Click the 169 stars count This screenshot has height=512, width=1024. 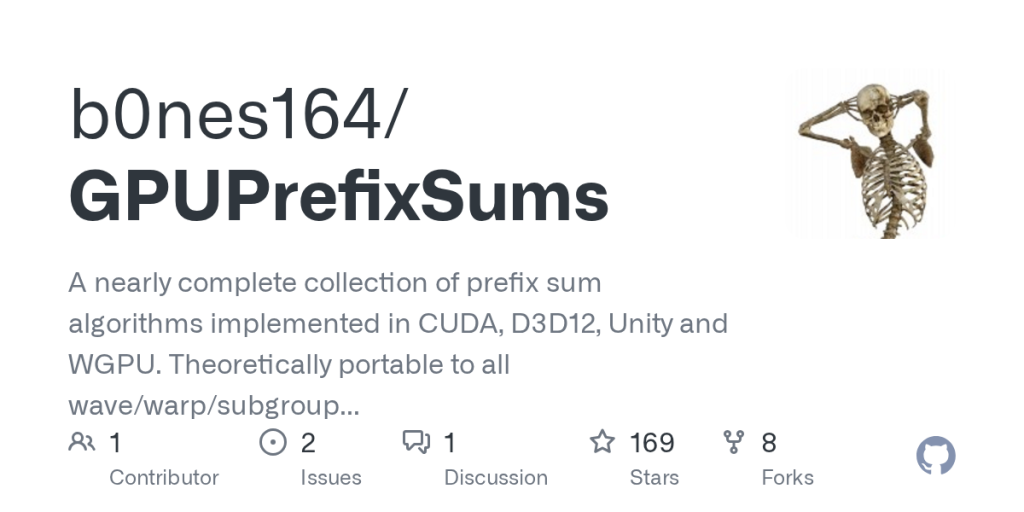[652, 442]
